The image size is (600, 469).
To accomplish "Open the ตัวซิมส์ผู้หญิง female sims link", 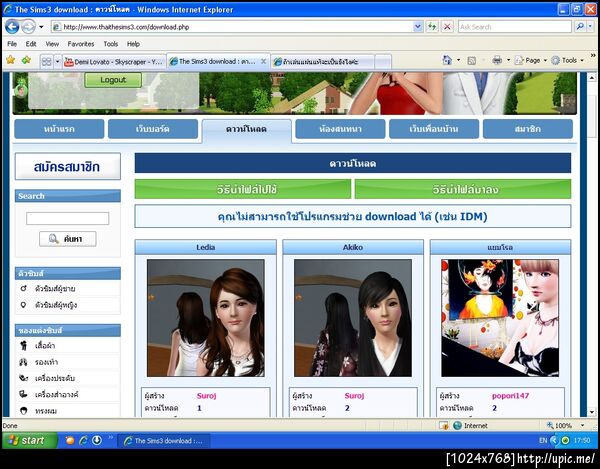I will 56,305.
